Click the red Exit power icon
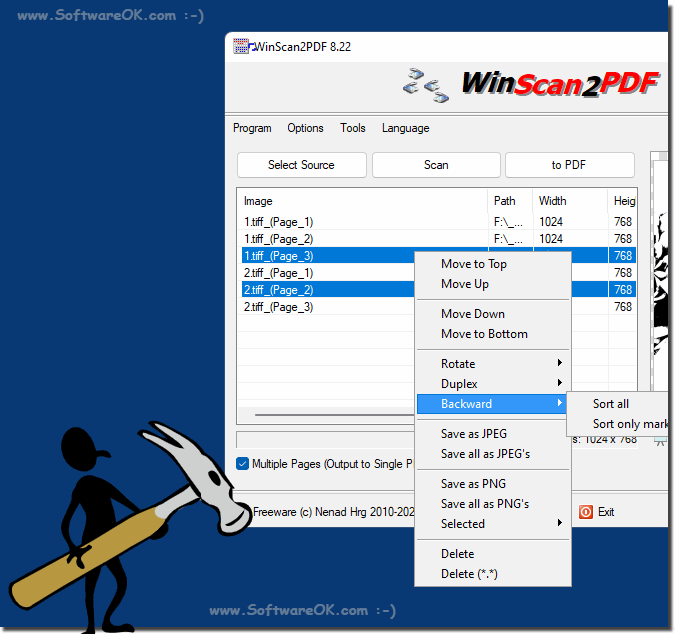The image size is (675, 634). 585,512
